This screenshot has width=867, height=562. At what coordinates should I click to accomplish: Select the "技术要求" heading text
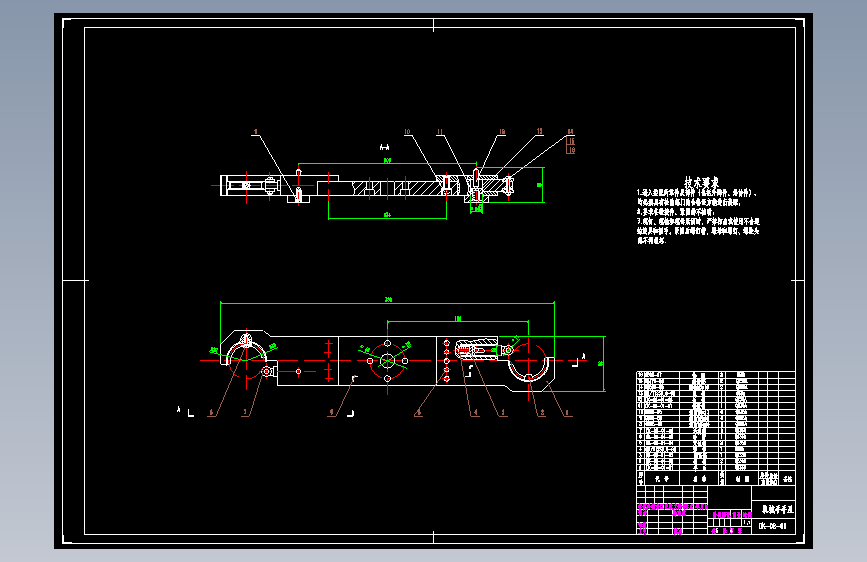click(x=701, y=182)
